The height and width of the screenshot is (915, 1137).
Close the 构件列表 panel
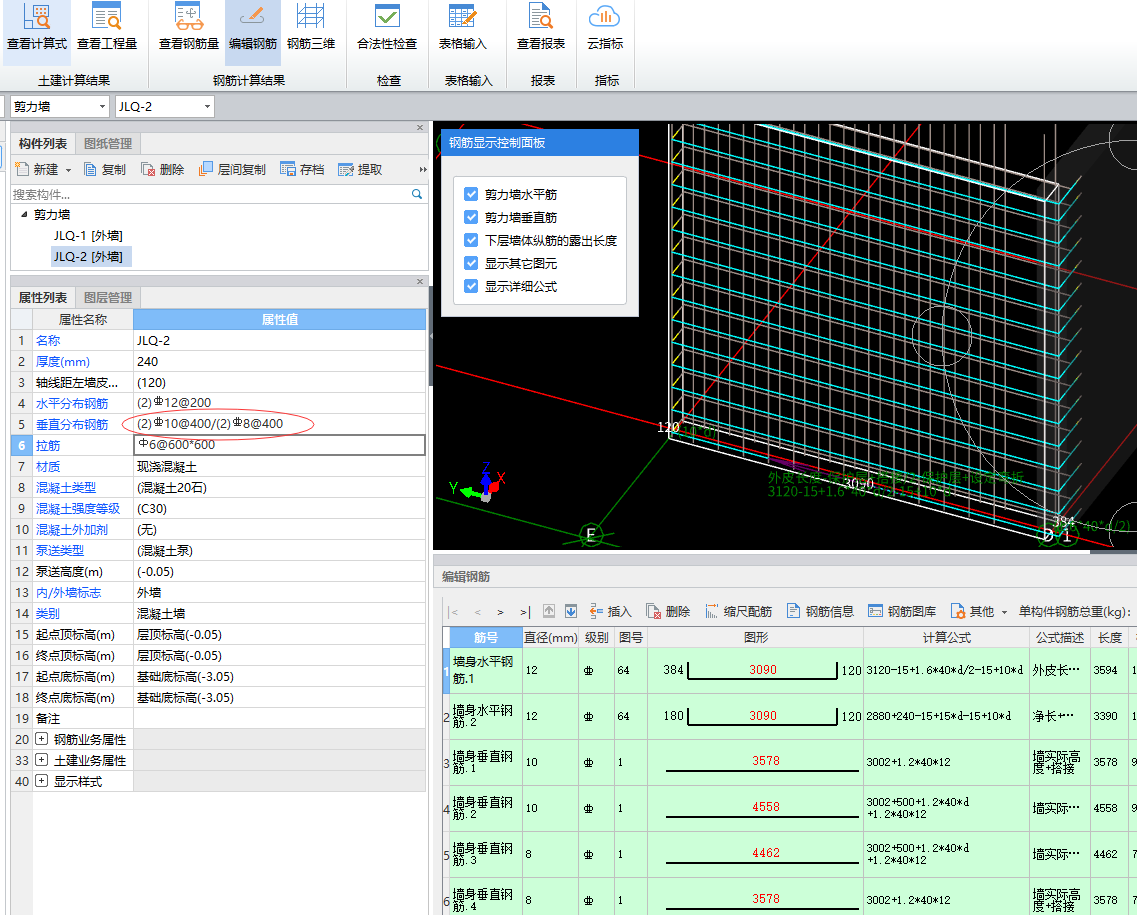point(420,128)
